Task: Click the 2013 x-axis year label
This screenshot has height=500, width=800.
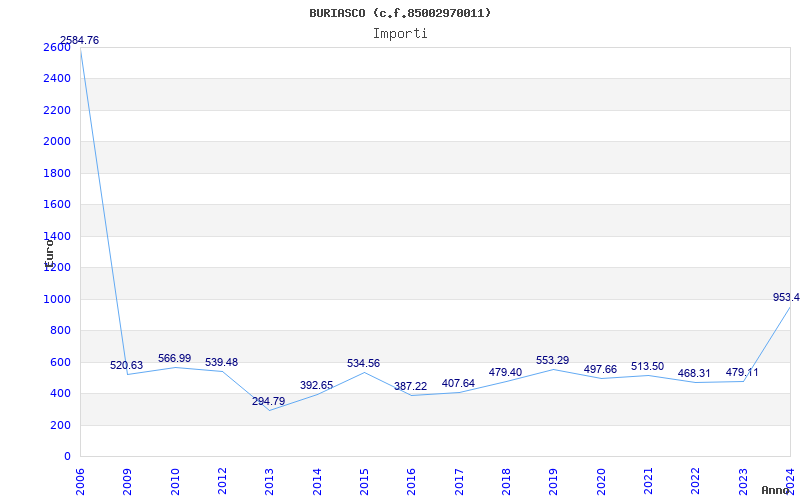Action: click(x=269, y=482)
